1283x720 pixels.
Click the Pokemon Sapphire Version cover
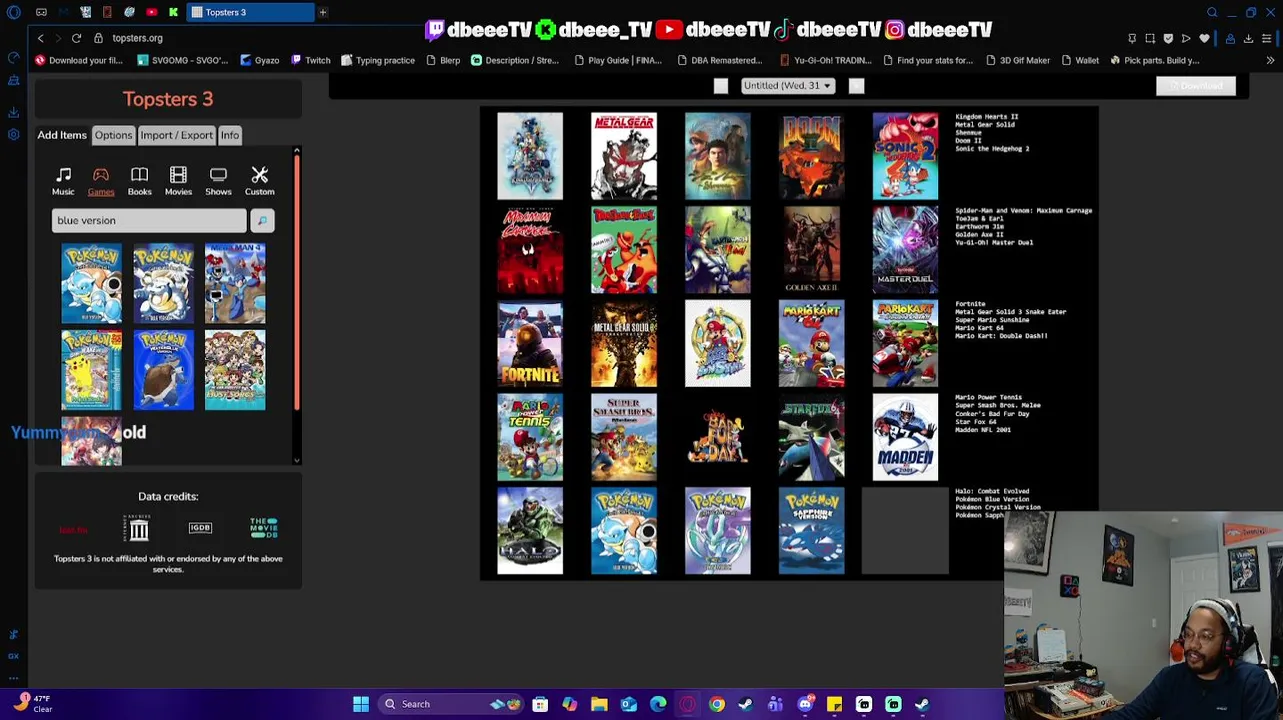point(811,531)
